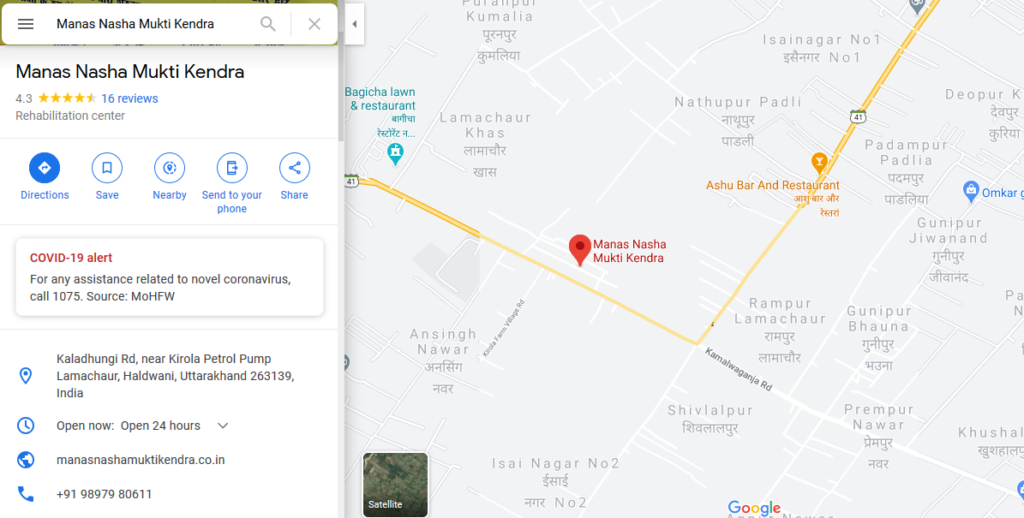Select Bagicha lawn & restaurant marker
1024x518 pixels.
tap(395, 154)
